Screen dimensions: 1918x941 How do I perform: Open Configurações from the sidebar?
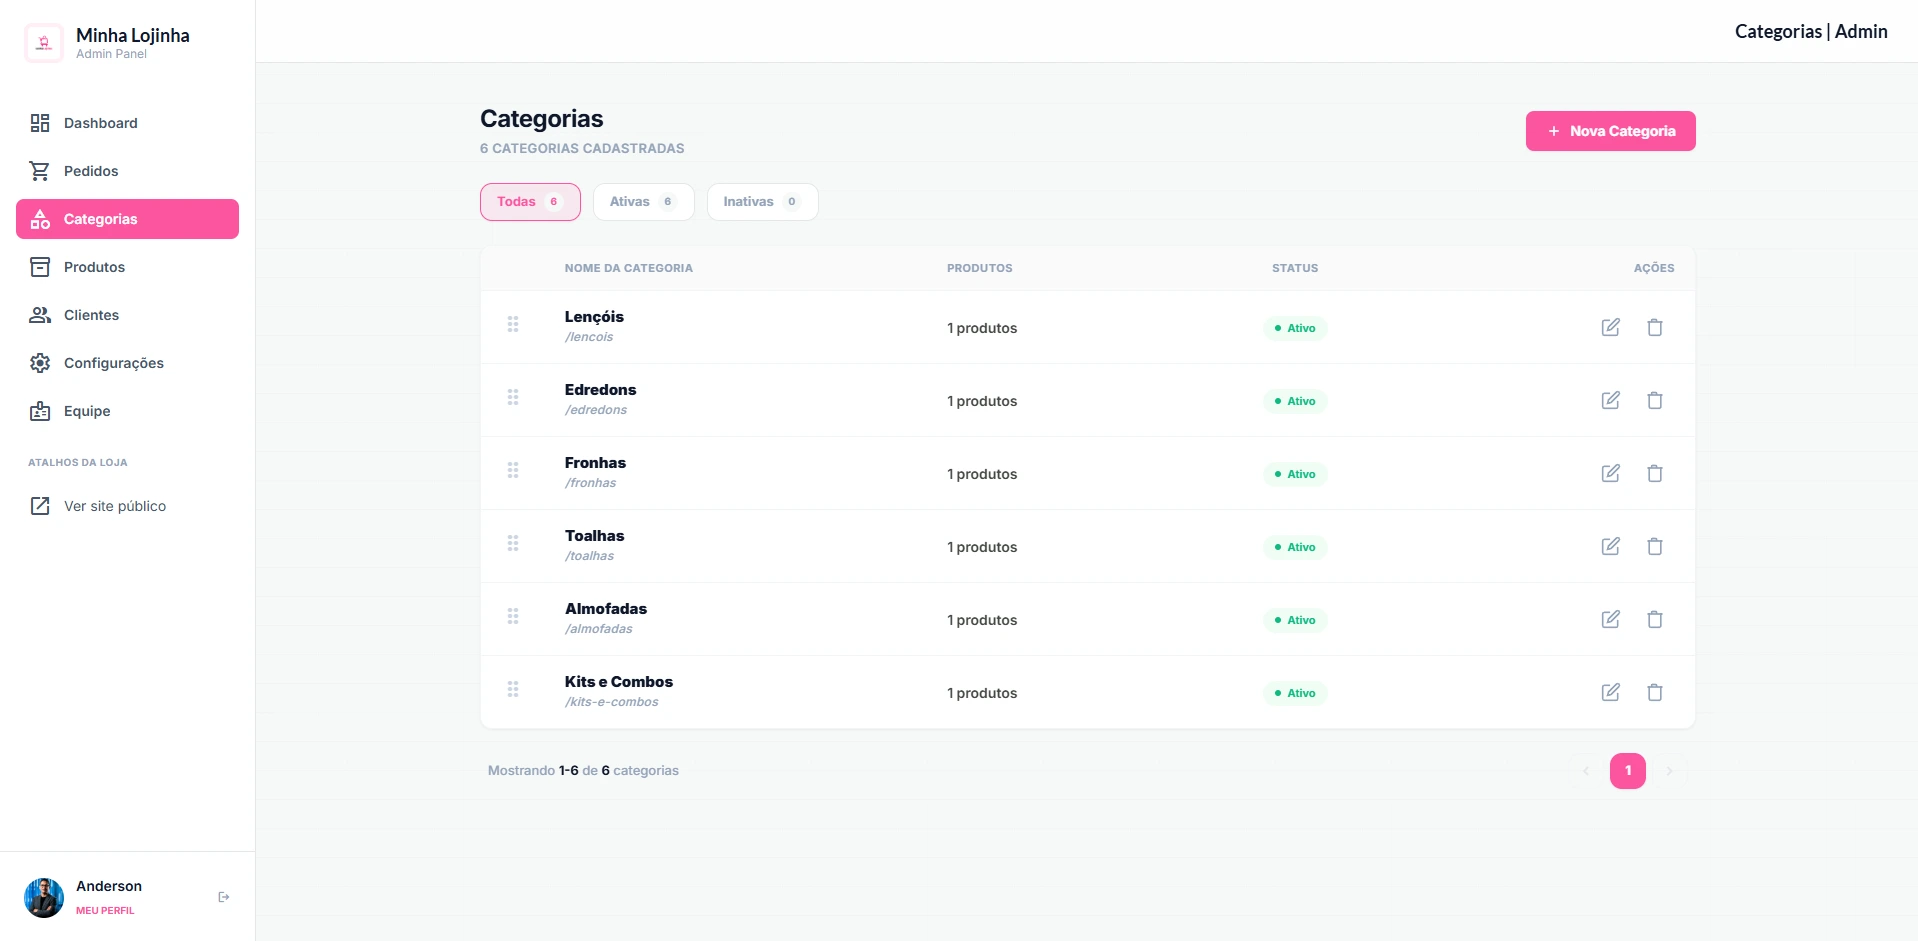[113, 363]
